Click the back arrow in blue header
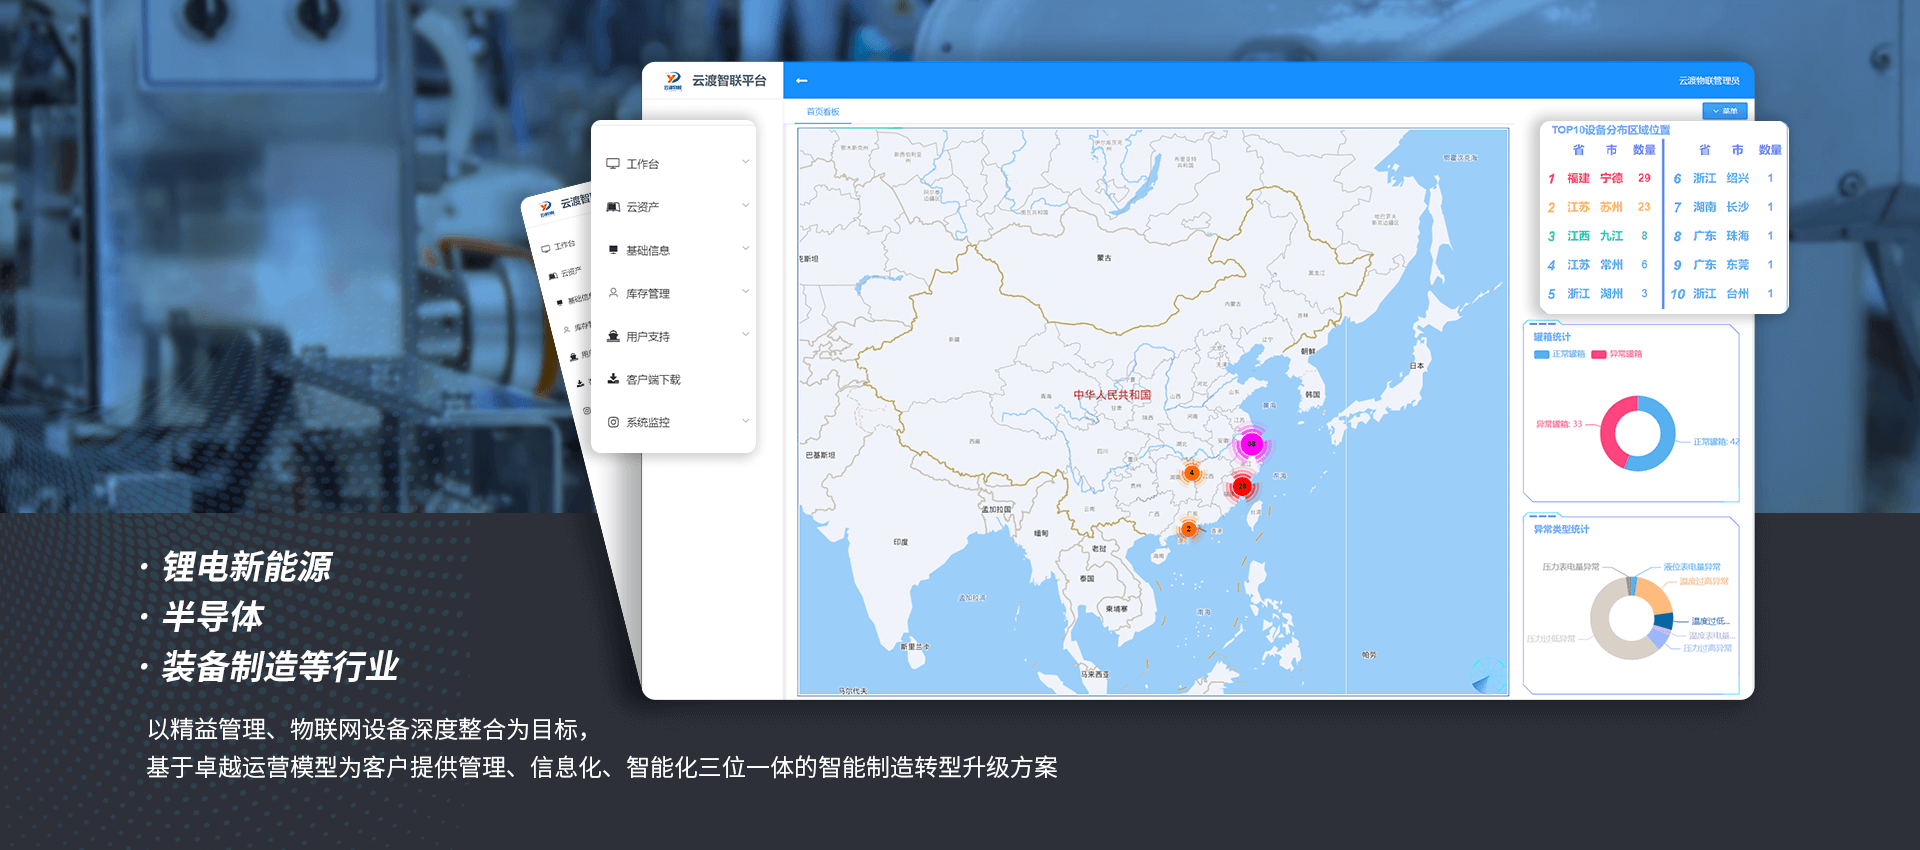 click(x=801, y=81)
